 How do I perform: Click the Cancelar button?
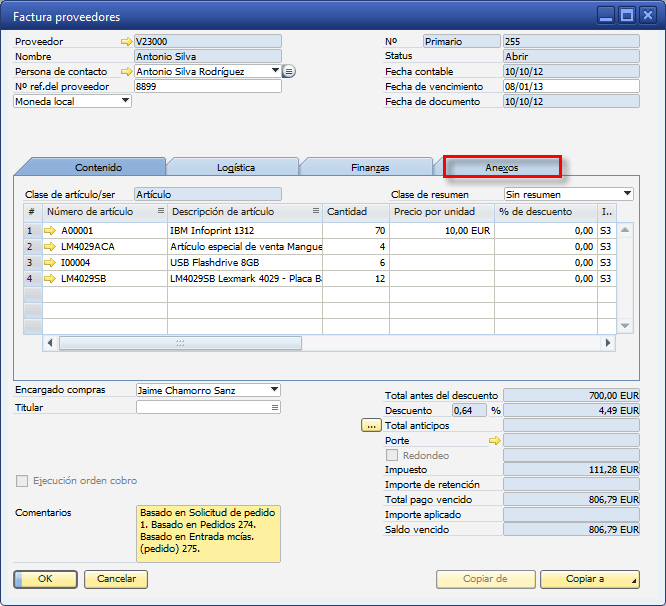tap(116, 579)
